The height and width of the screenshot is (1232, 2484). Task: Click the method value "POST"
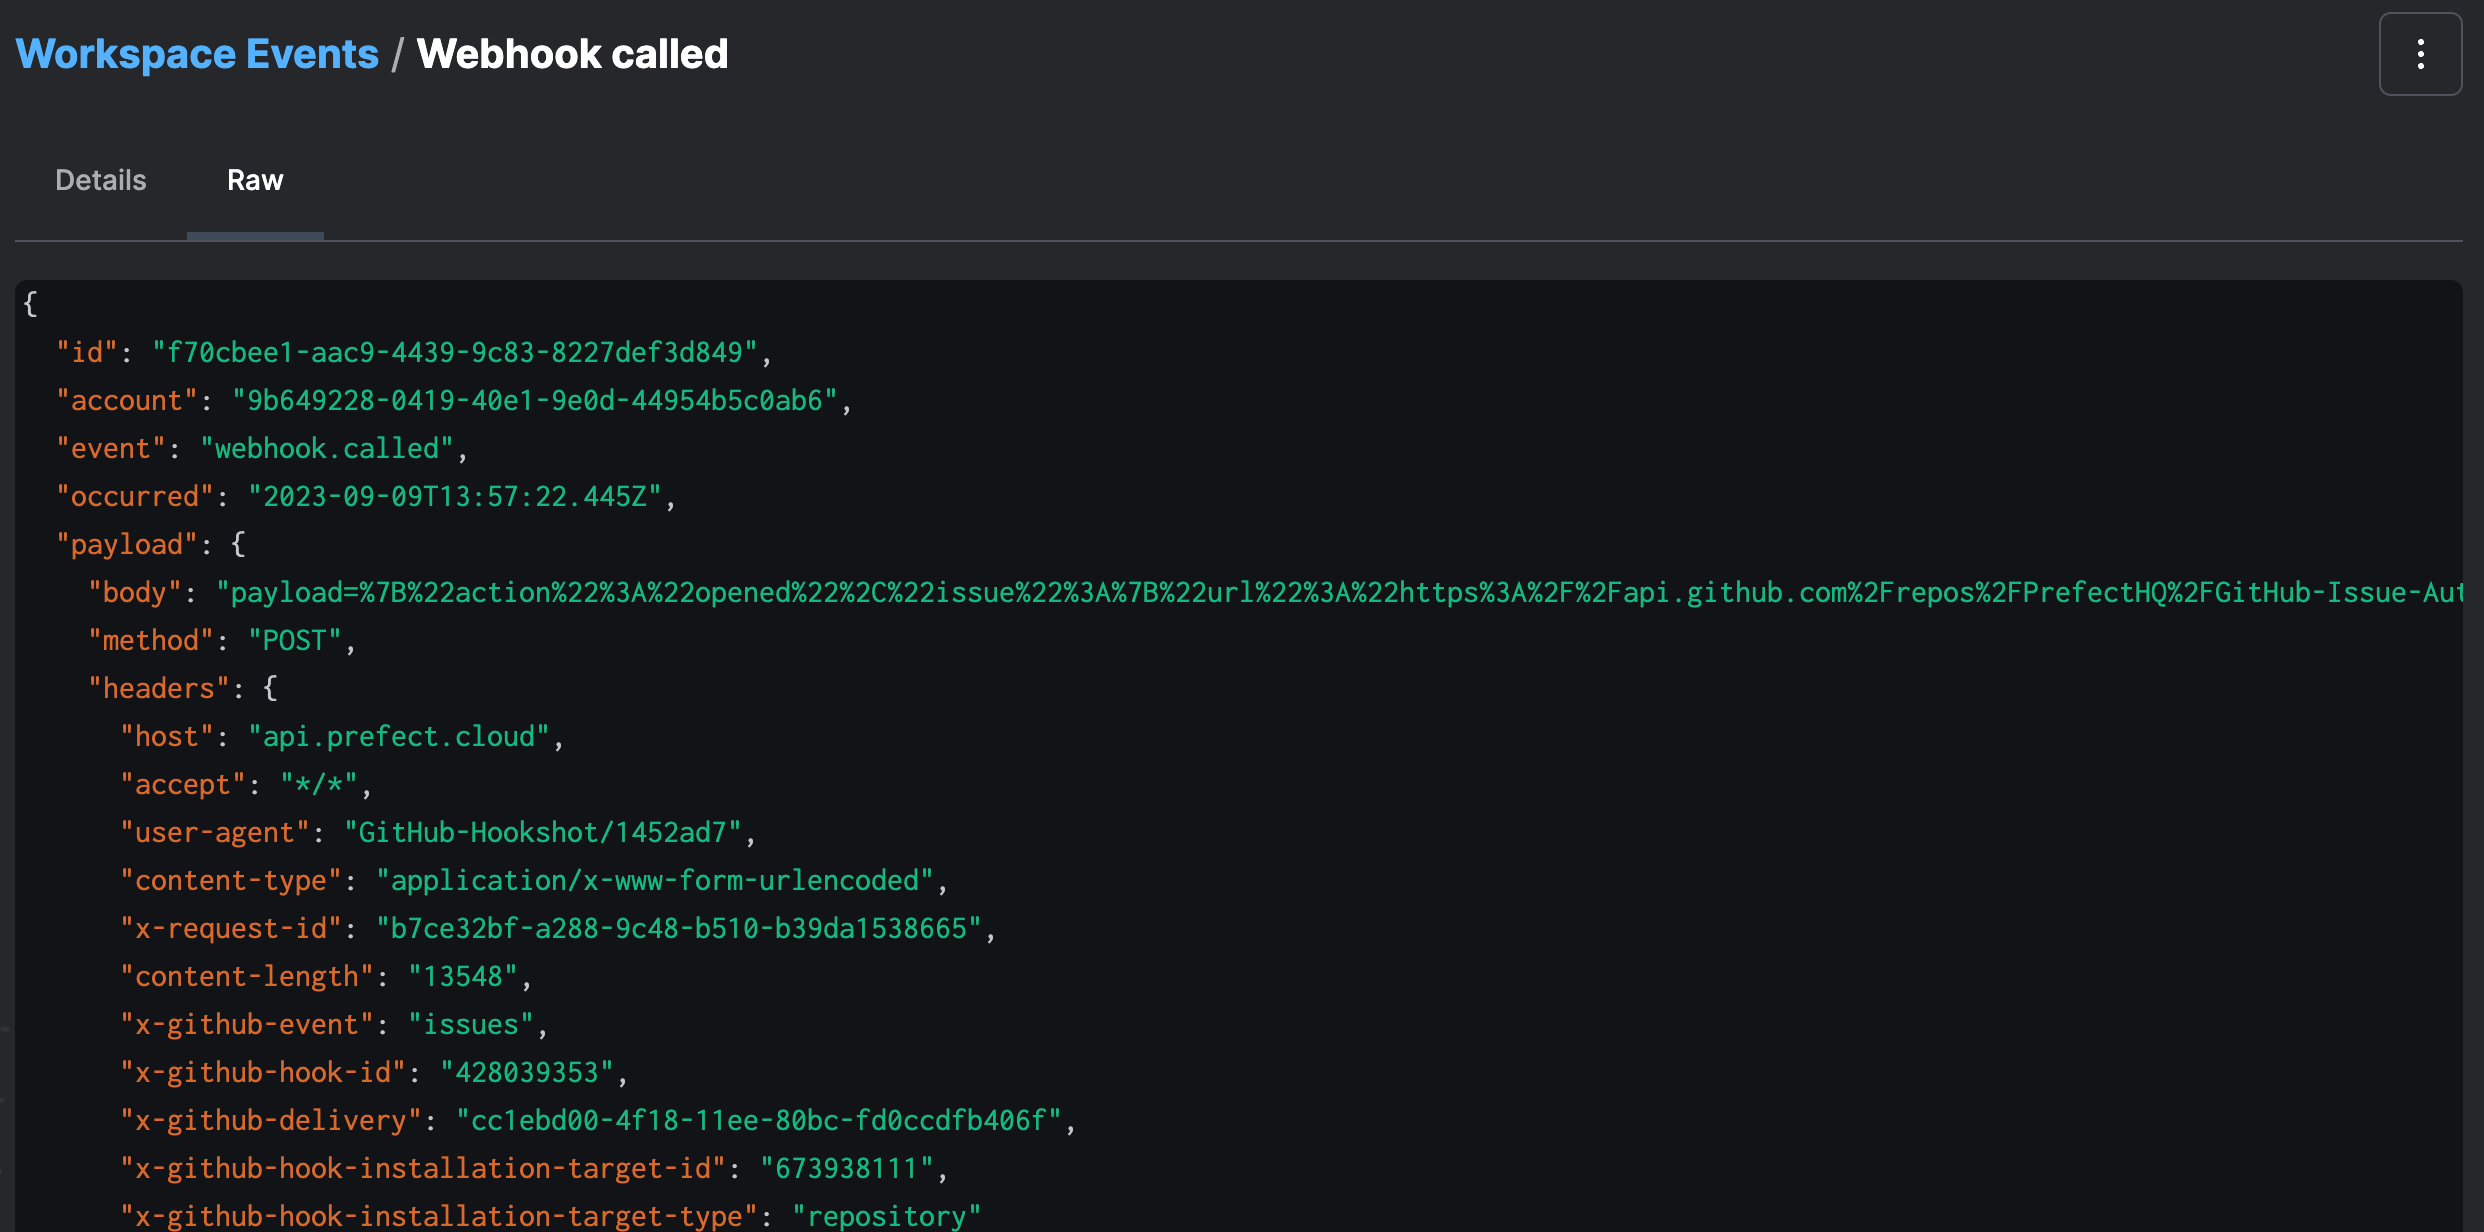click(295, 640)
